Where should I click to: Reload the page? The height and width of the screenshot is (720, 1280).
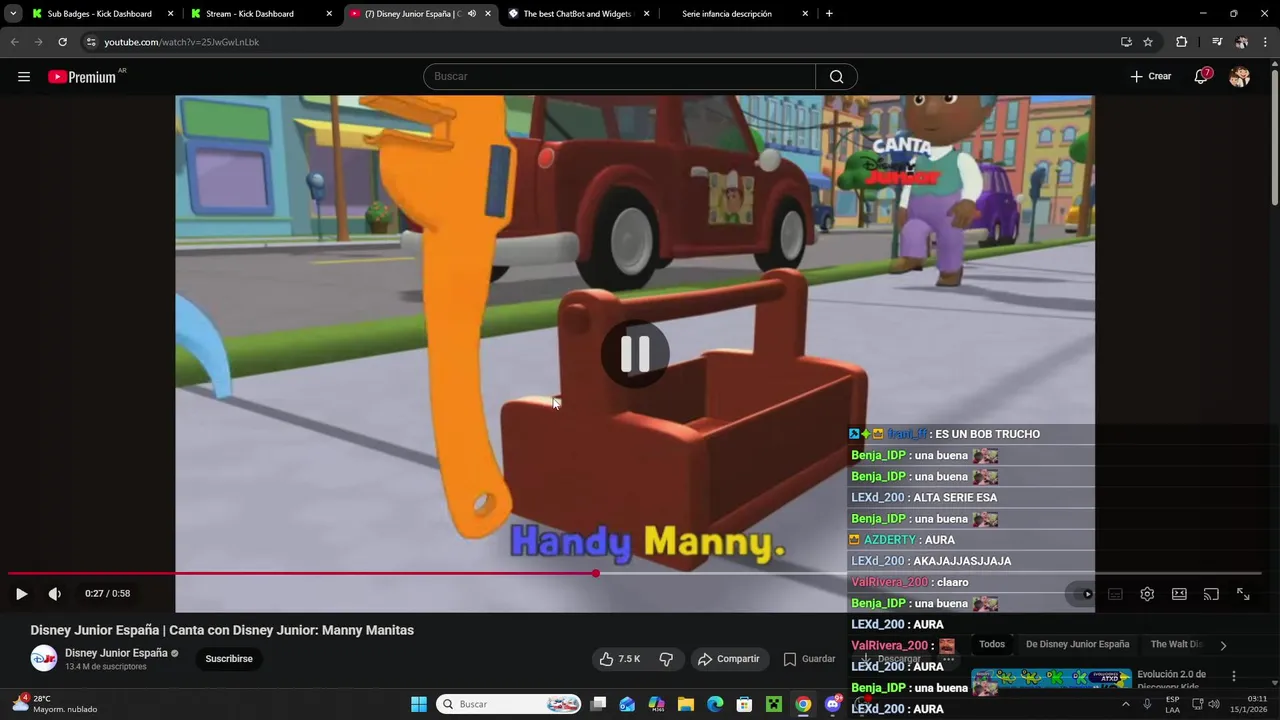62,42
